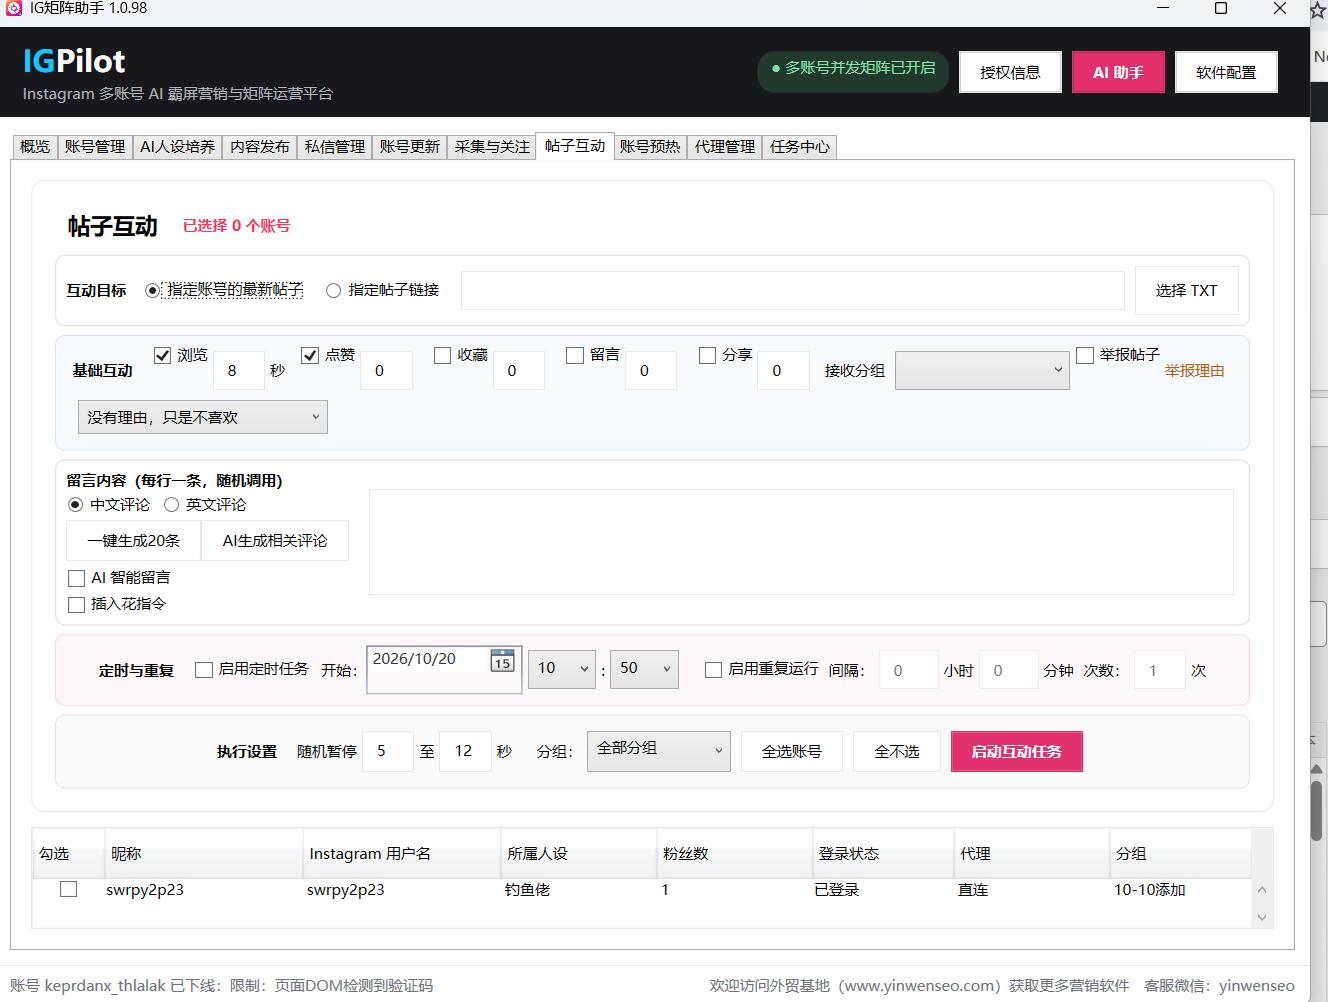Expand 没有理由，只是不喜欢 report reason dropdown
Viewport: 1328px width, 1002px height.
(x=203, y=418)
